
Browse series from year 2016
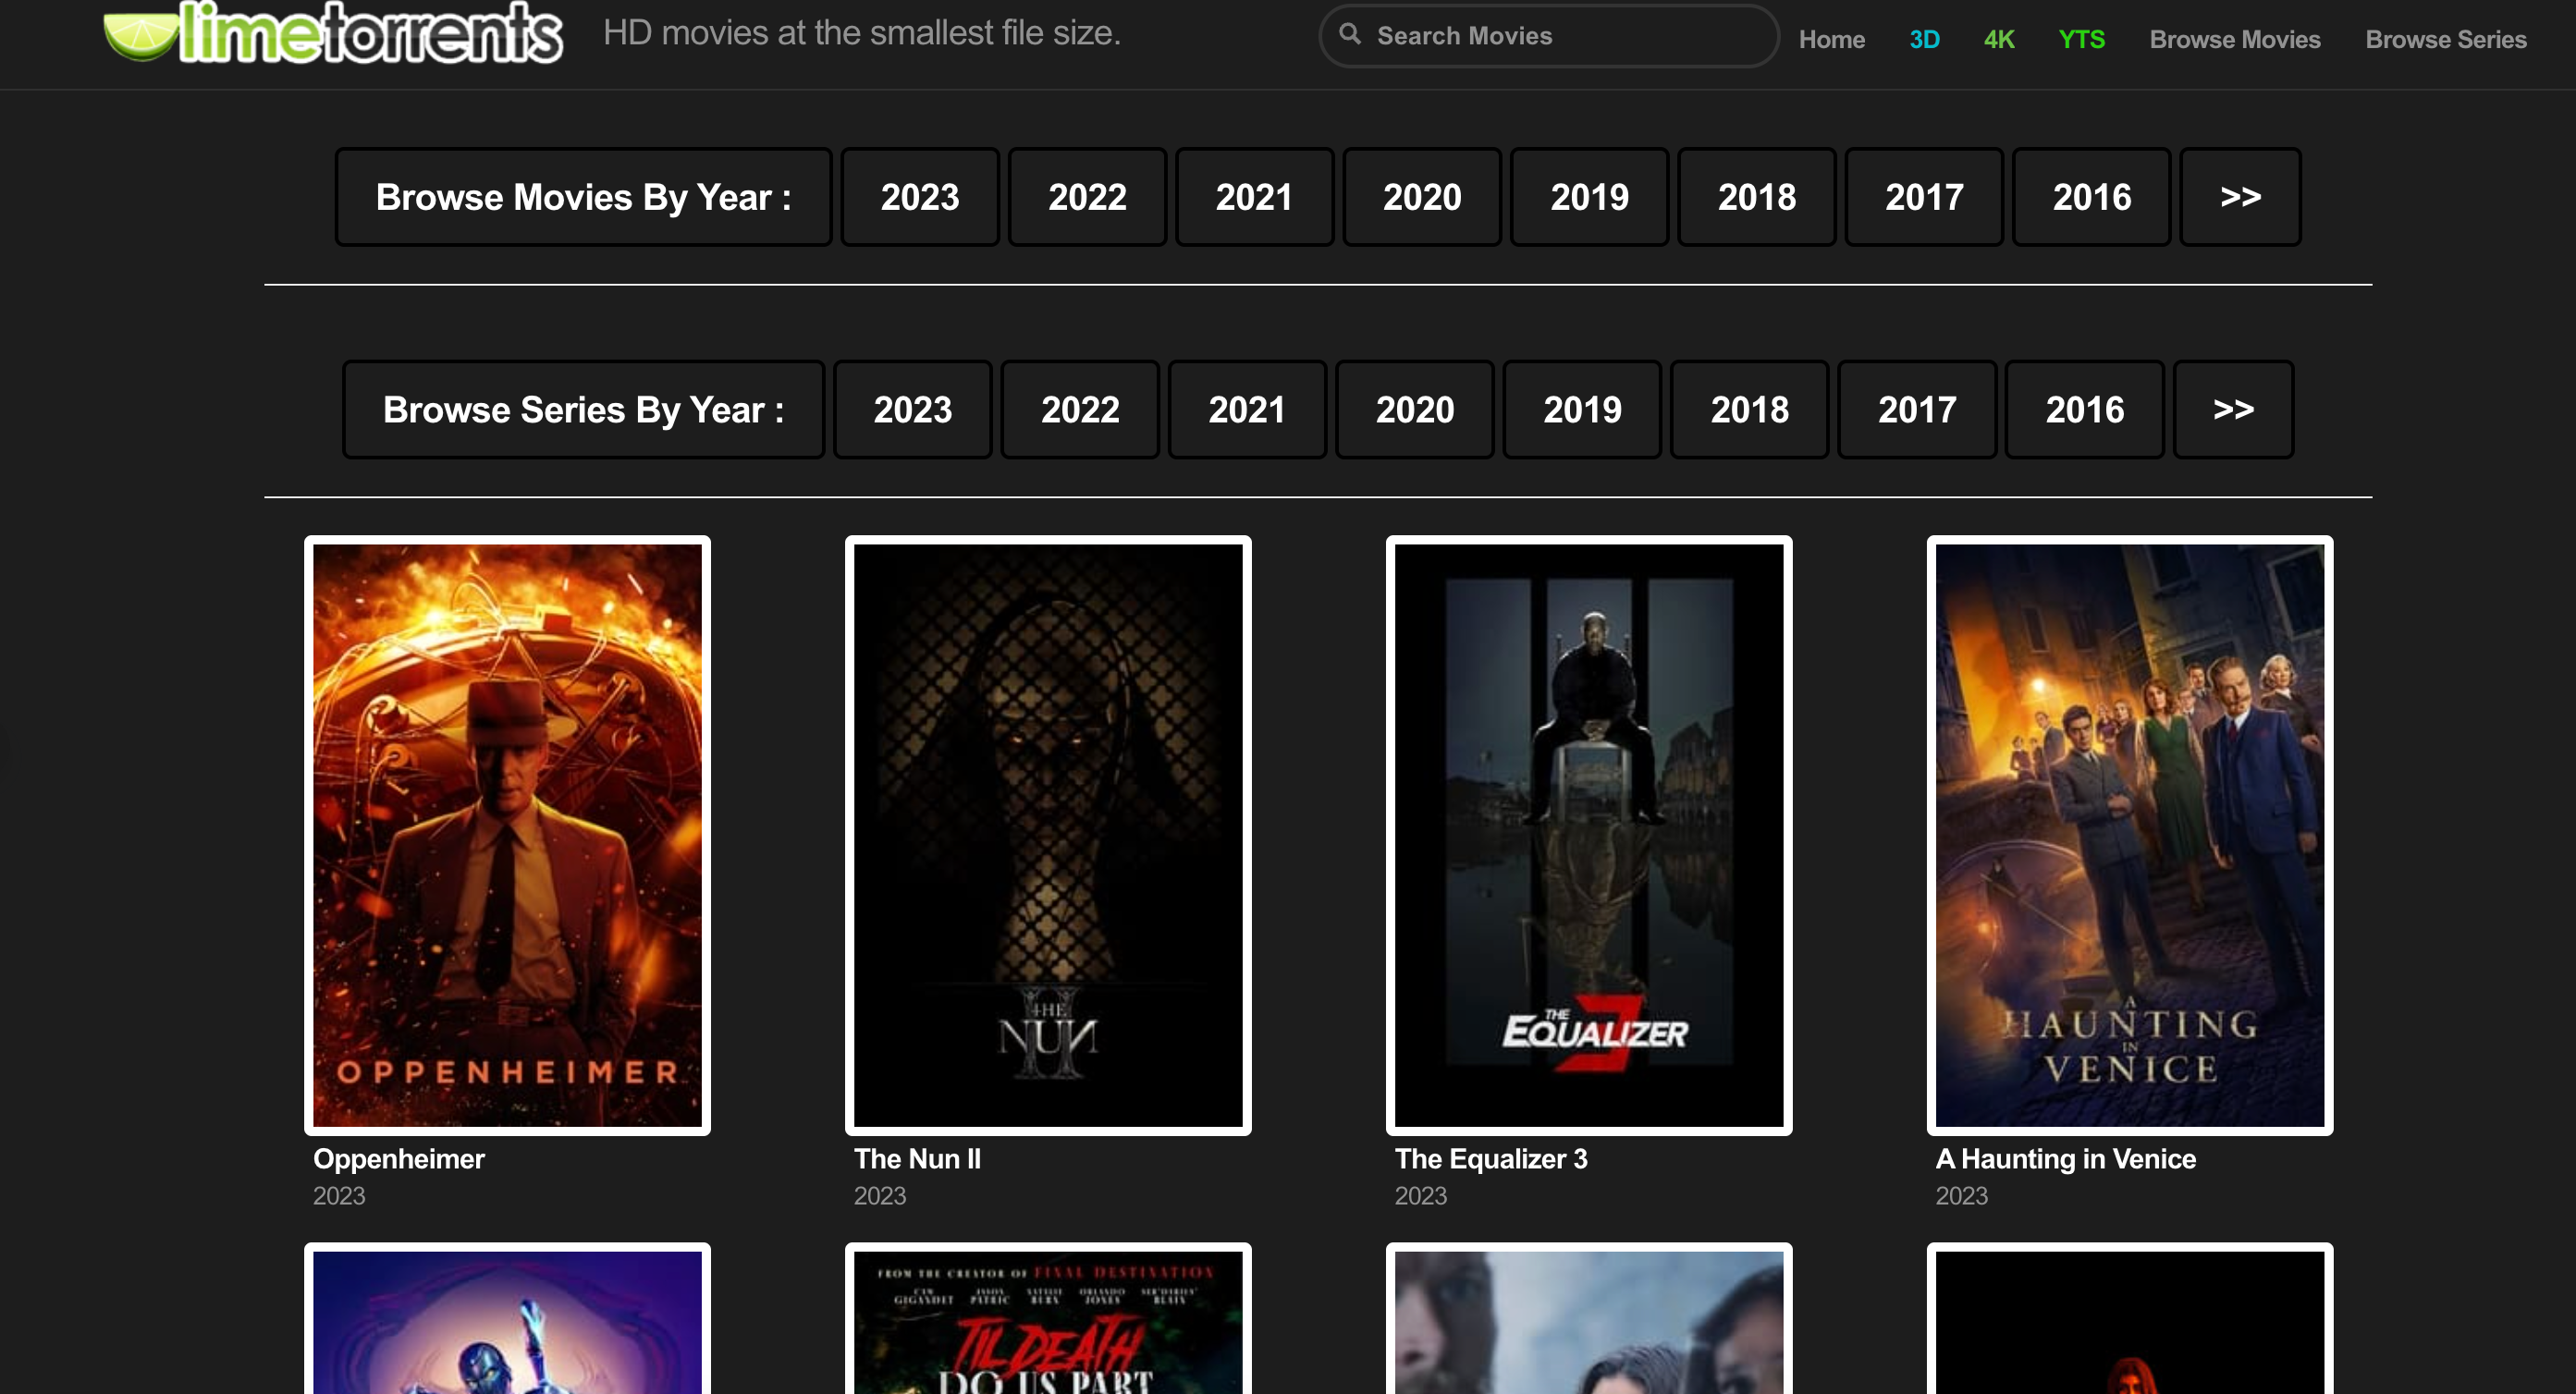2084,410
